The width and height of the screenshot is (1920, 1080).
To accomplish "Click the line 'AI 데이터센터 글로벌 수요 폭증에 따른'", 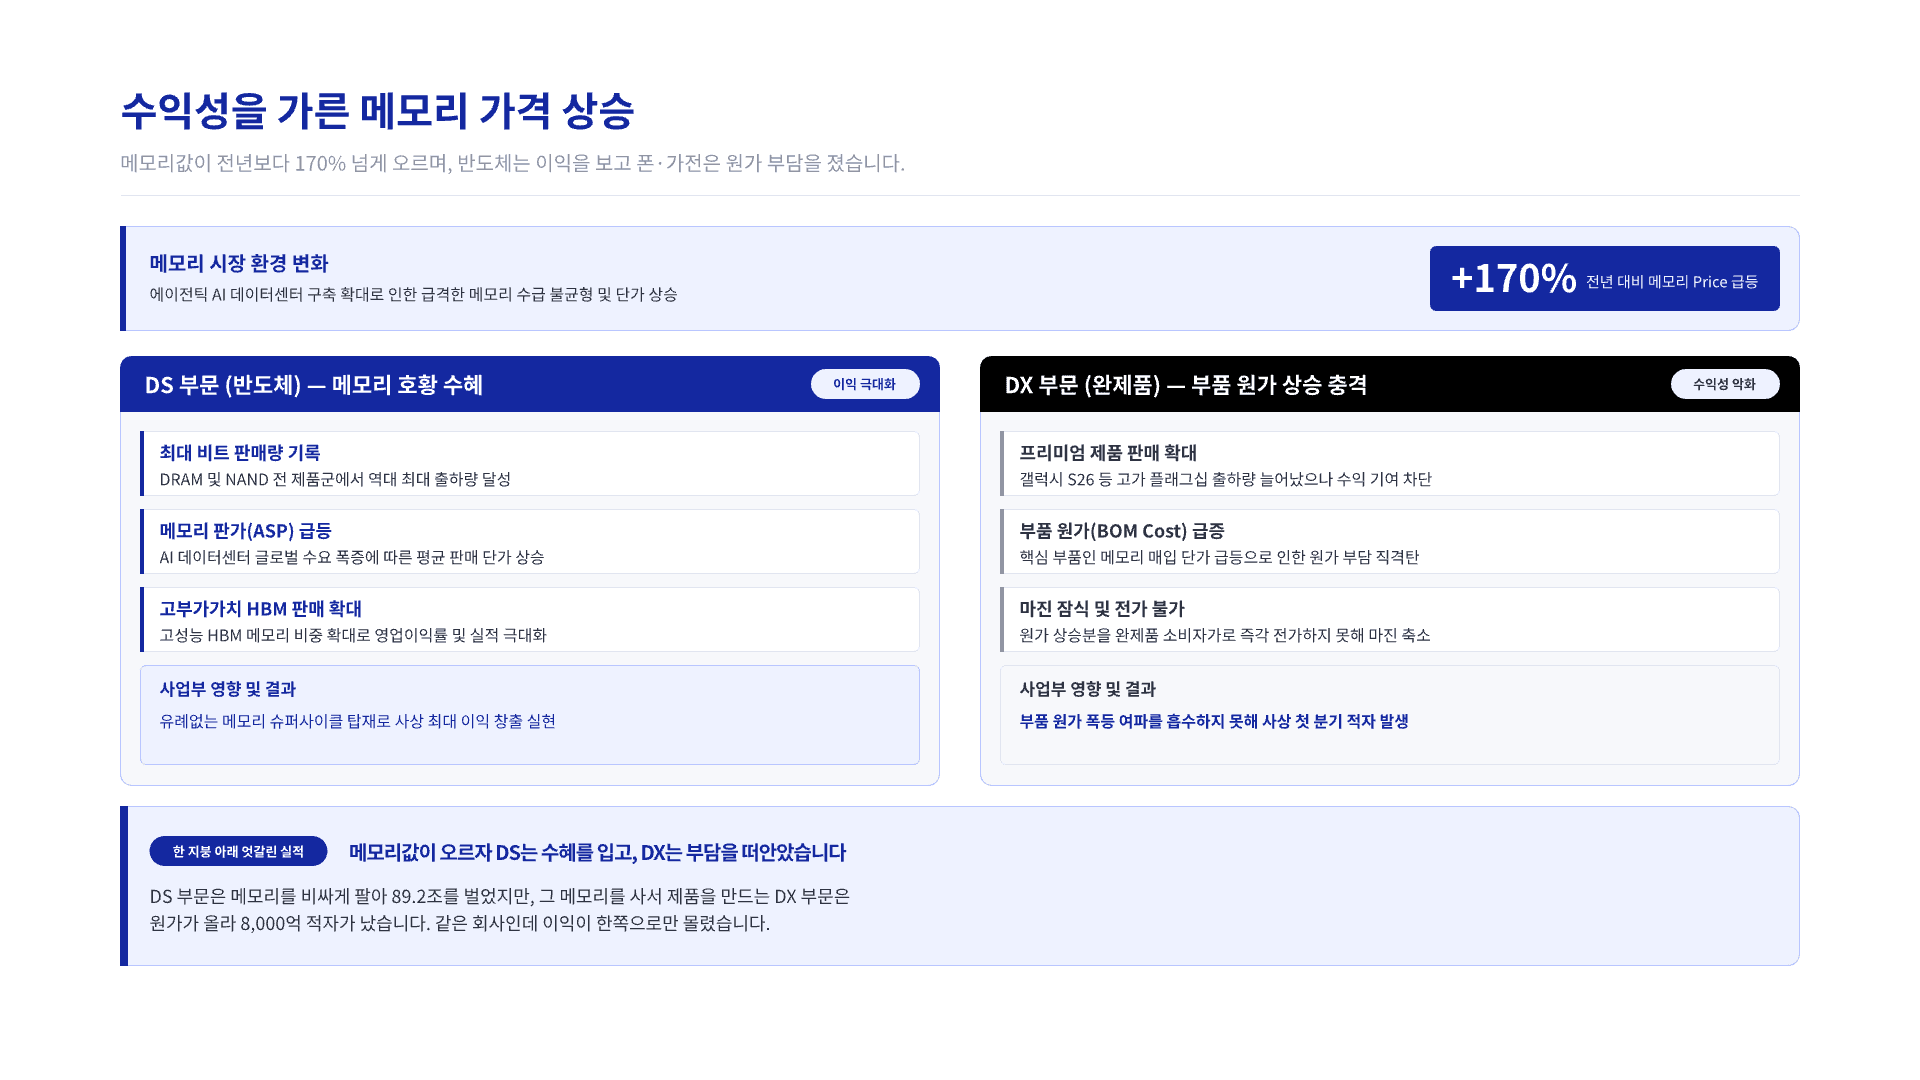I will pyautogui.click(x=352, y=557).
